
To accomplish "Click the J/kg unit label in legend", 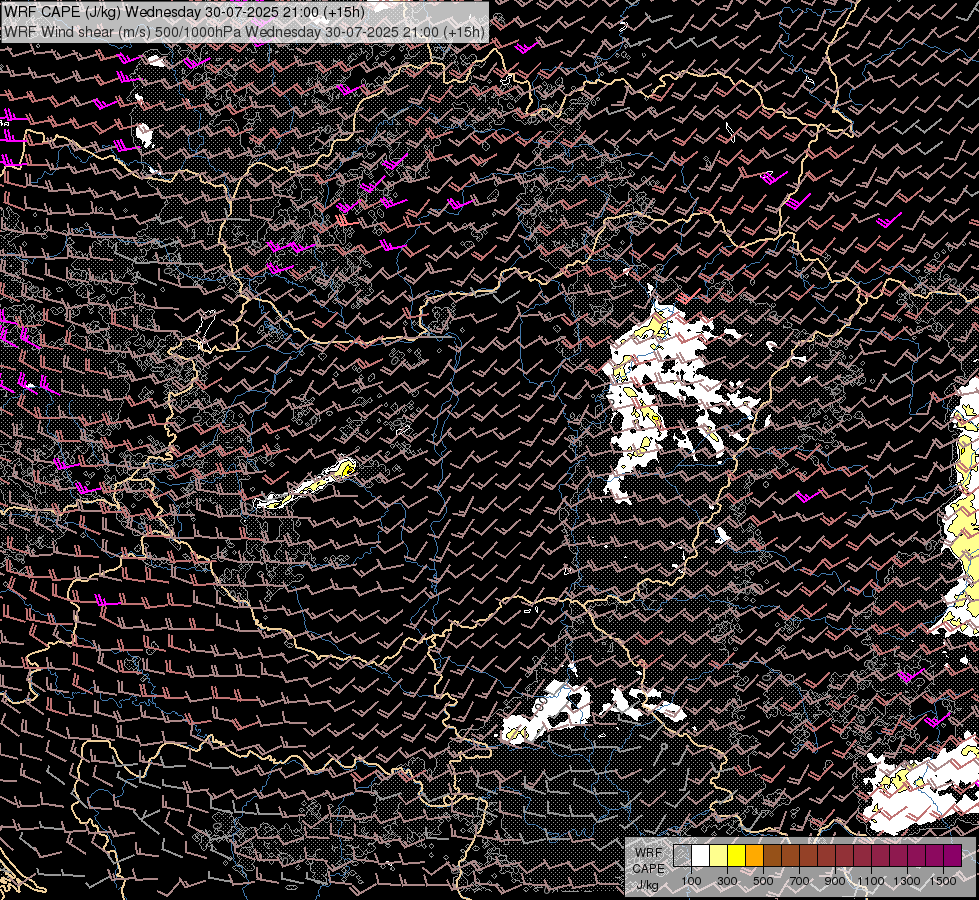I will point(648,885).
